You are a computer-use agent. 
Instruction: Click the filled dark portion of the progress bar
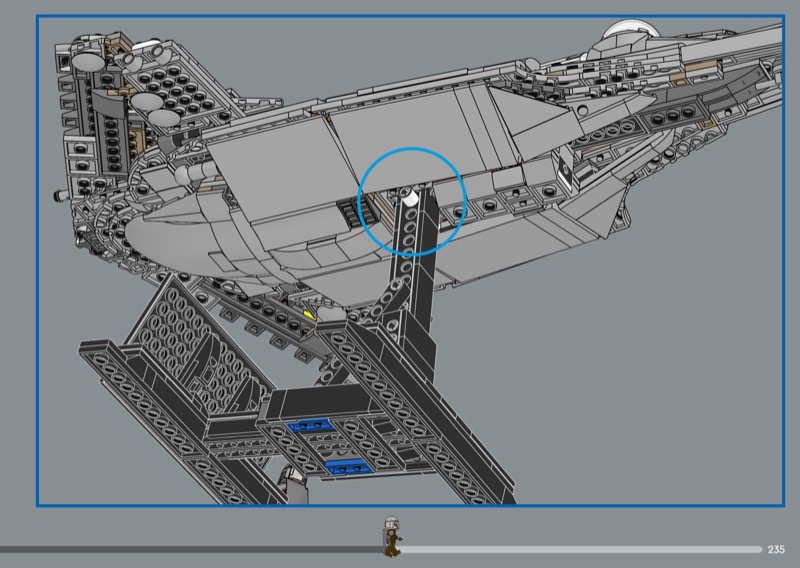[192, 550]
